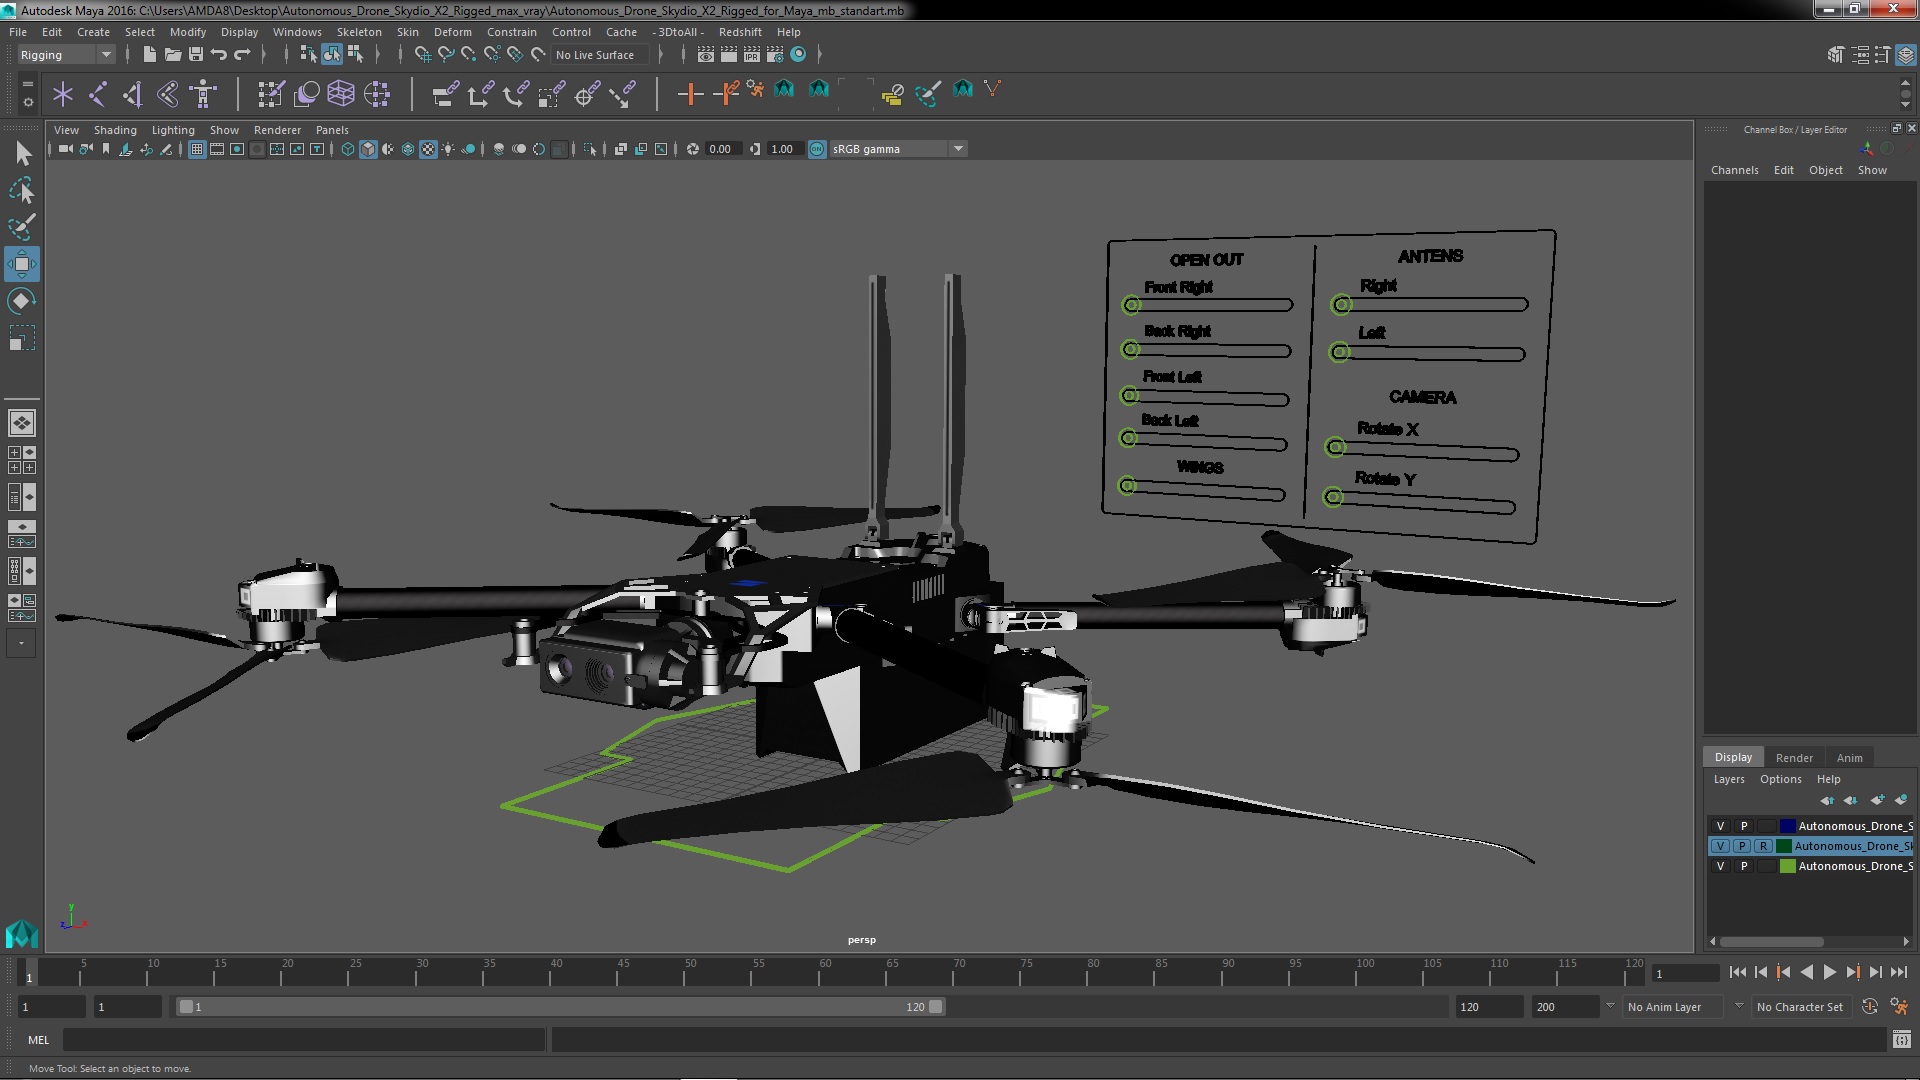Click the Paint Selection tool
The image size is (1920, 1080).
click(x=21, y=227)
